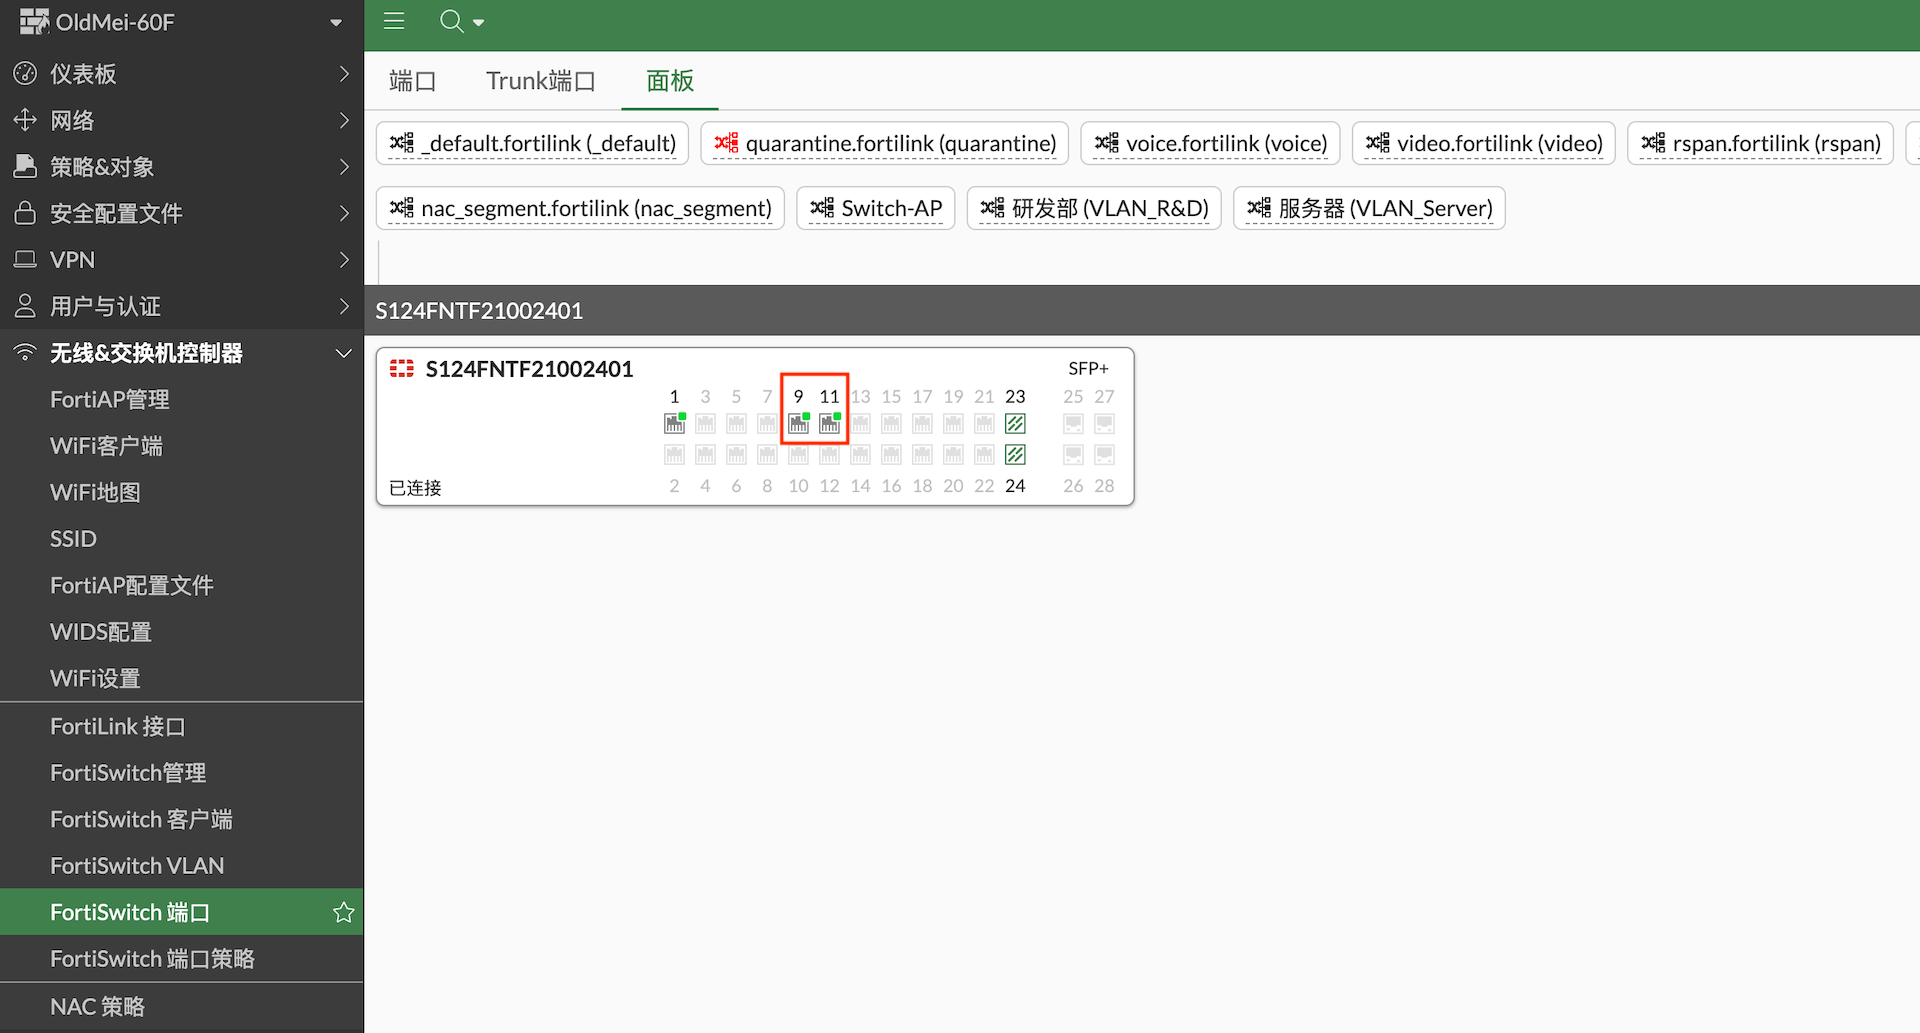
Task: Click port 7 icon on the faceplate
Action: pos(768,424)
